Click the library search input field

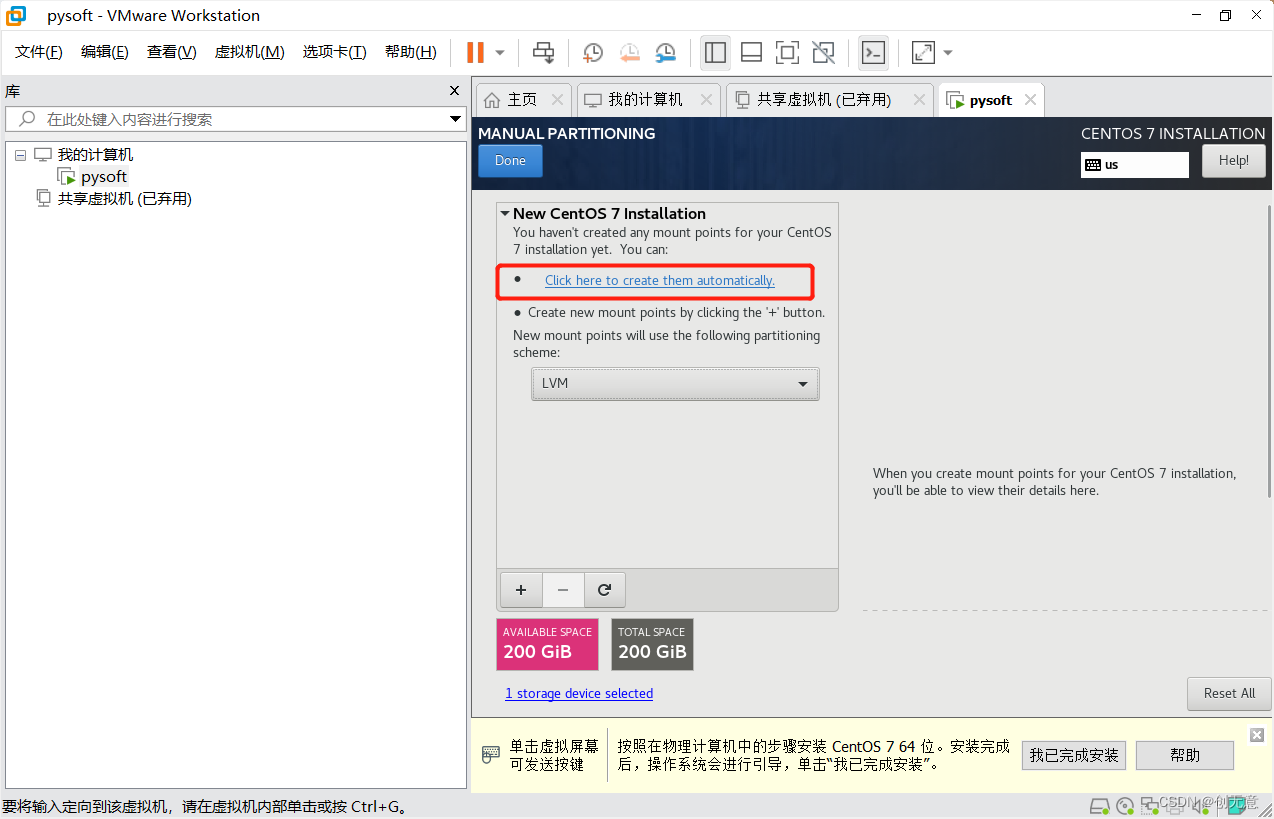pyautogui.click(x=235, y=119)
